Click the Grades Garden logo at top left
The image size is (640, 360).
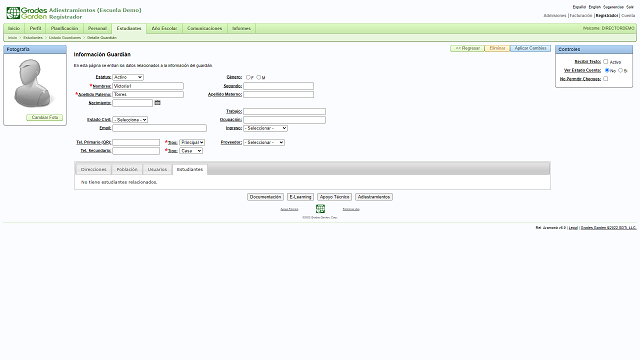27,13
